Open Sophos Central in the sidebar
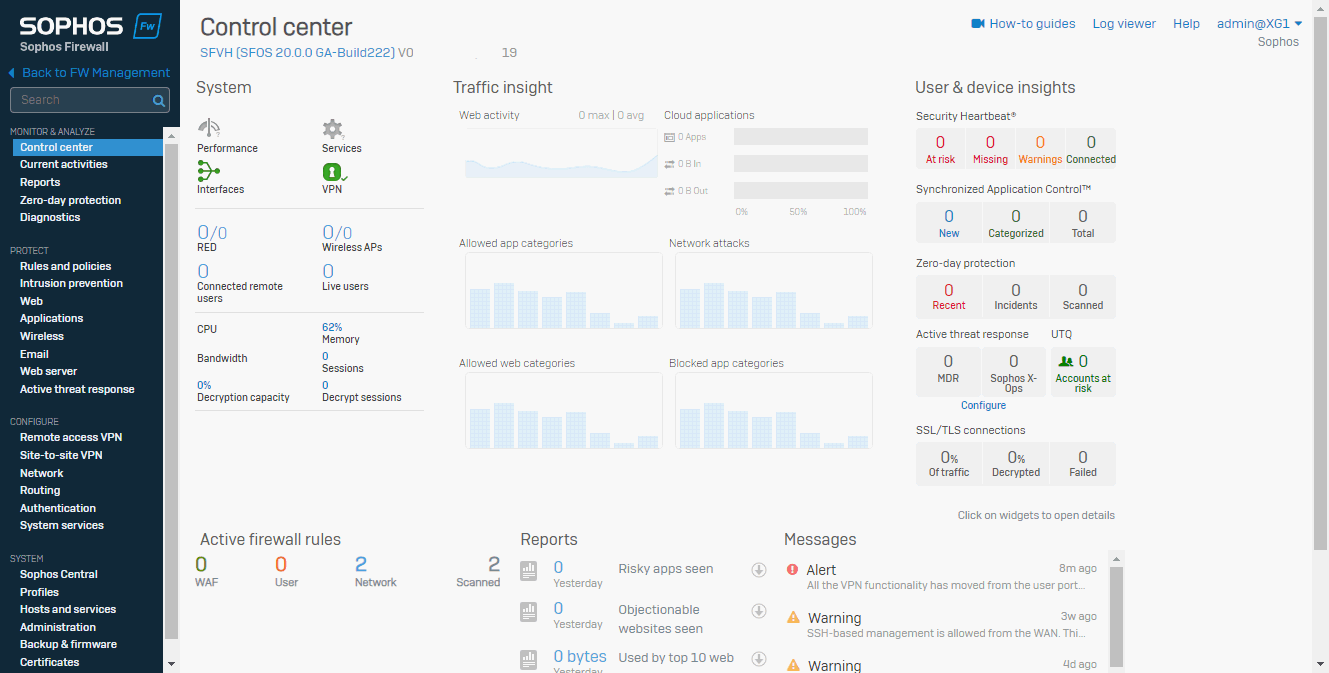 click(59, 575)
